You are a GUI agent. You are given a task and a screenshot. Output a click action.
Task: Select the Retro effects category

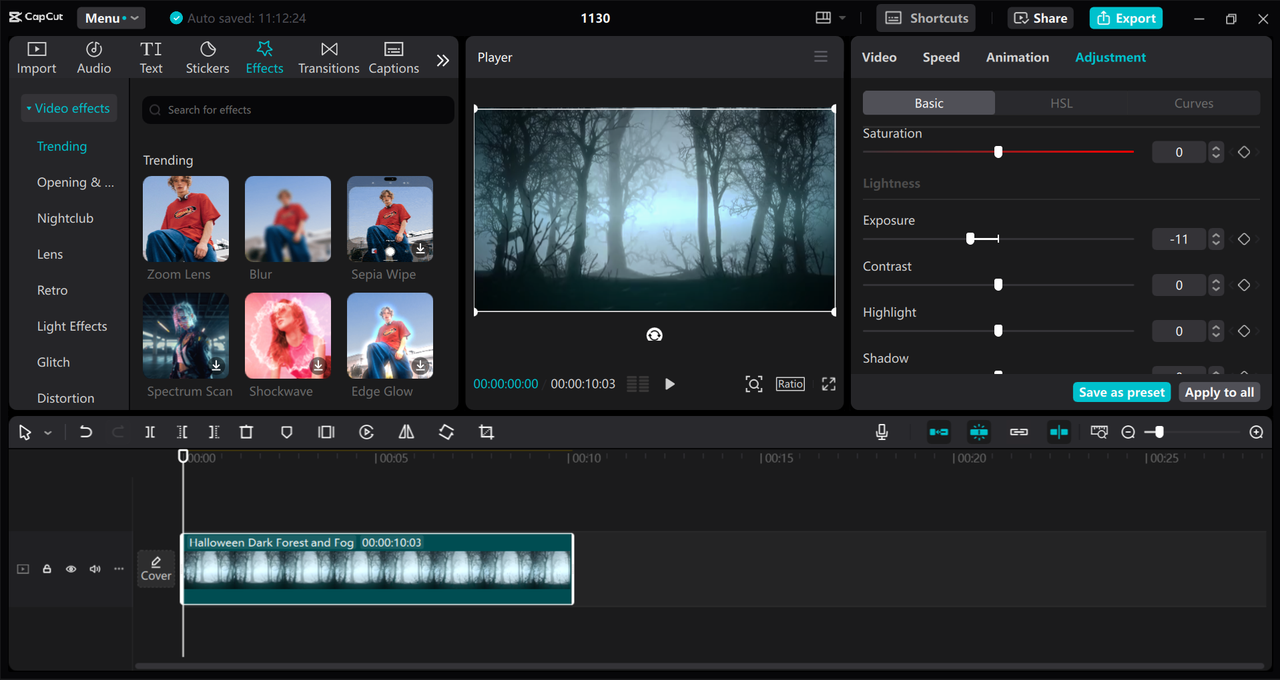[x=52, y=290]
